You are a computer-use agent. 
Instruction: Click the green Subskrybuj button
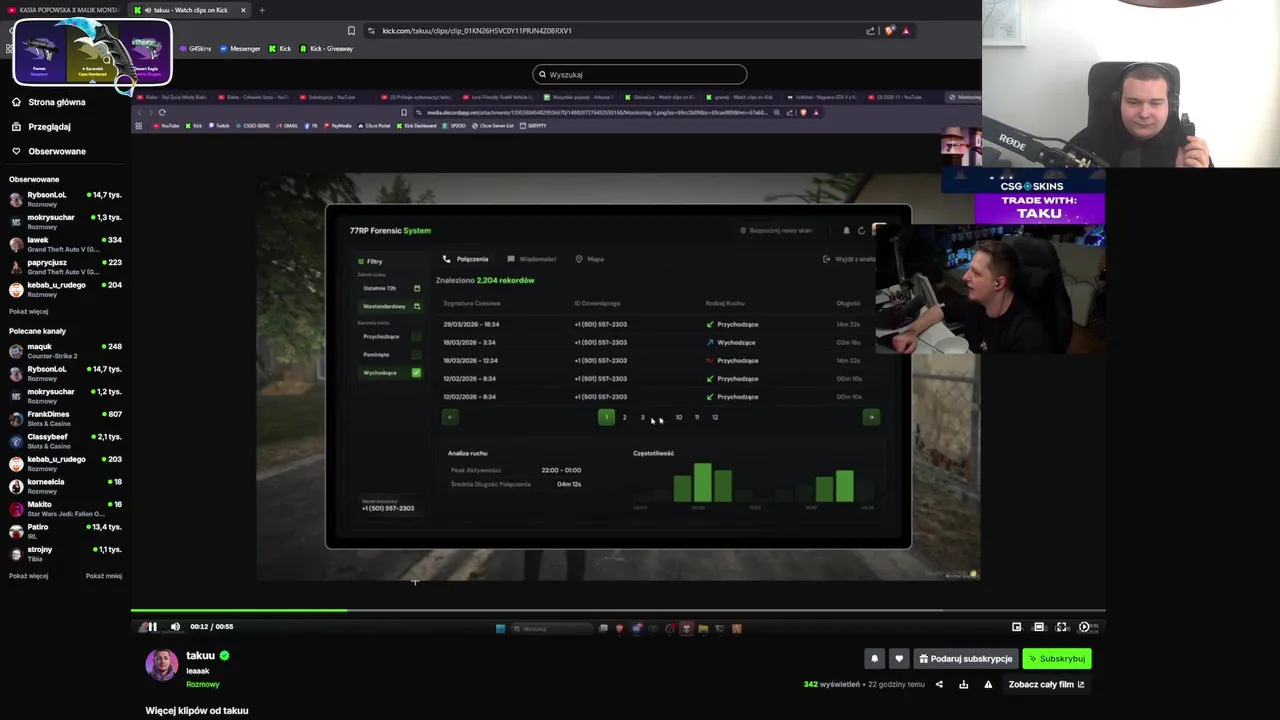[1056, 659]
